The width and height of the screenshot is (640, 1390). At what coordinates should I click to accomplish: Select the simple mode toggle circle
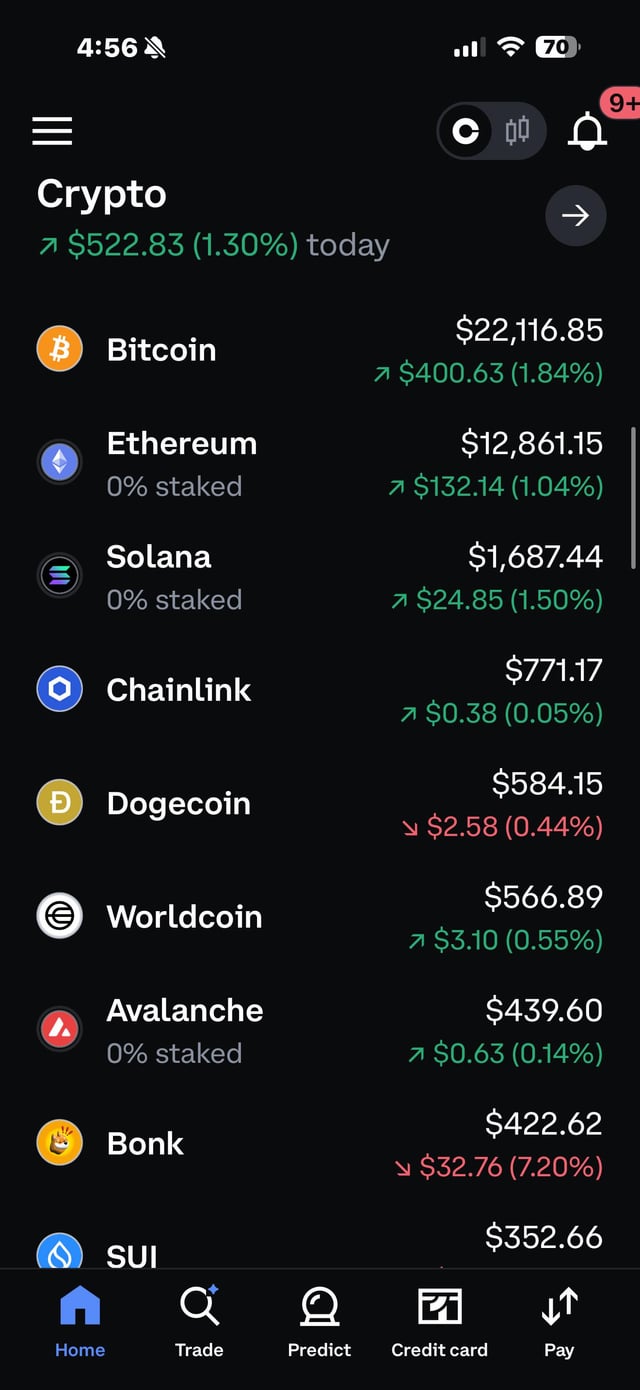coord(466,131)
